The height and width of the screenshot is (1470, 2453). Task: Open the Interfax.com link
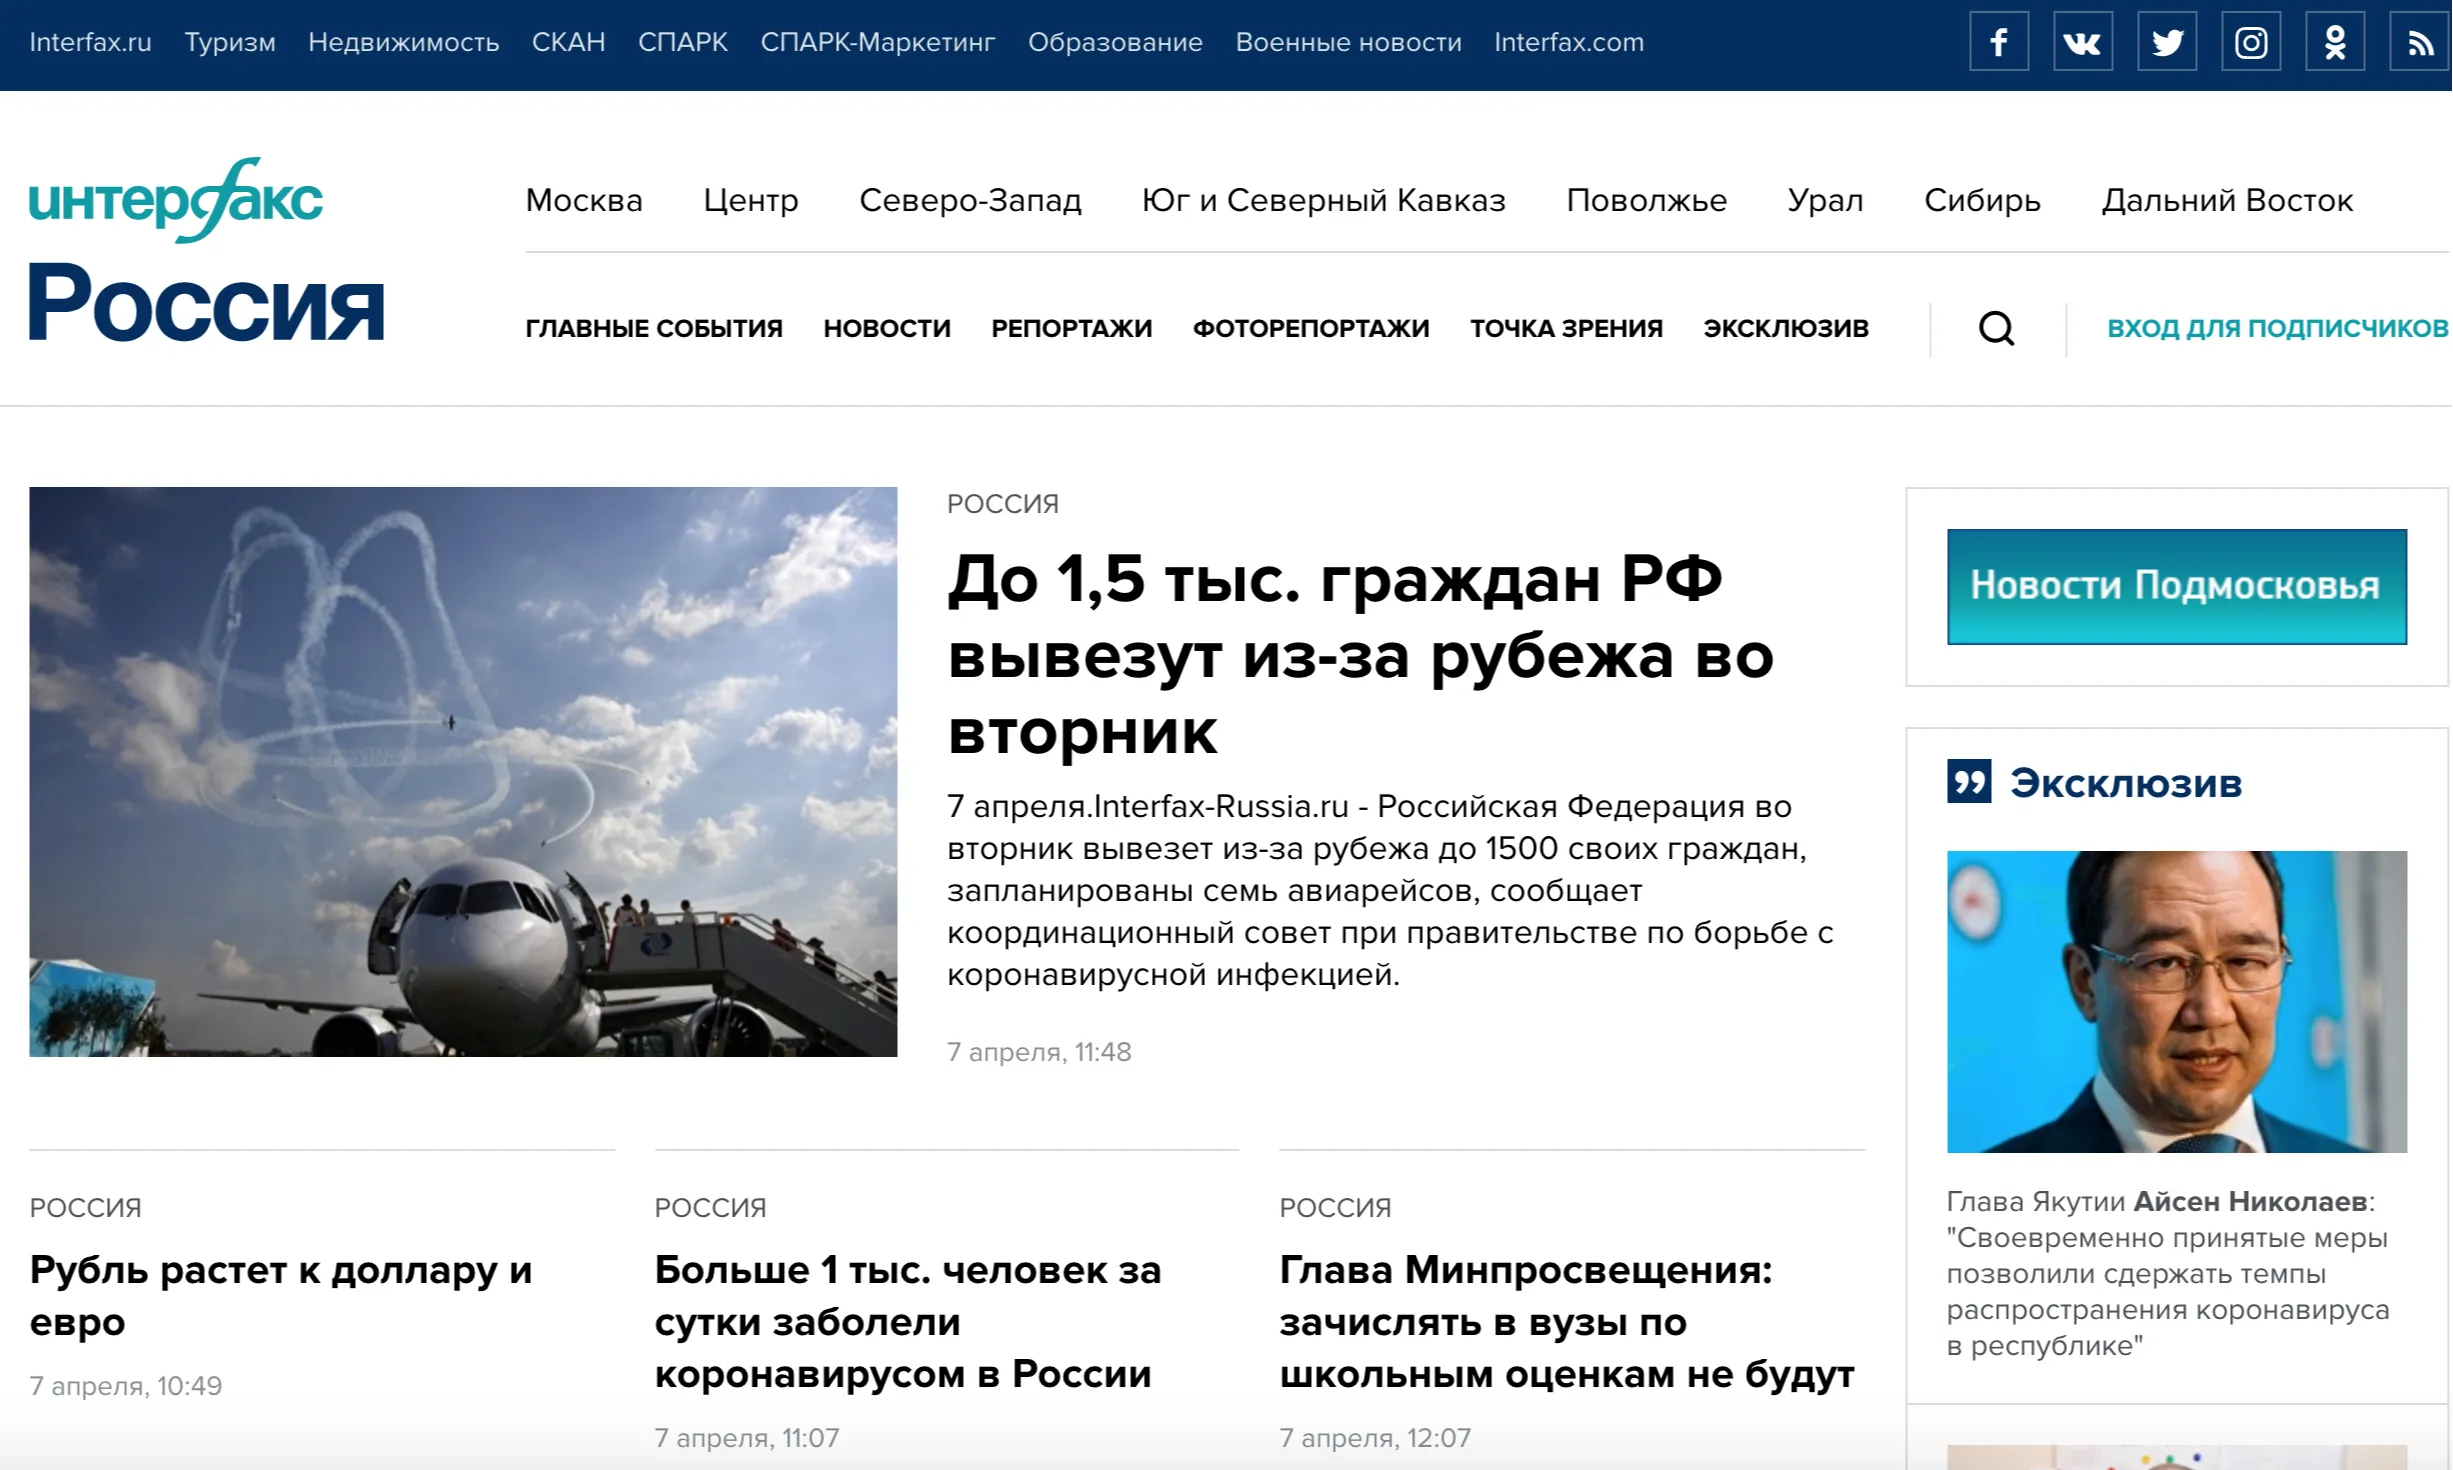1568,41
